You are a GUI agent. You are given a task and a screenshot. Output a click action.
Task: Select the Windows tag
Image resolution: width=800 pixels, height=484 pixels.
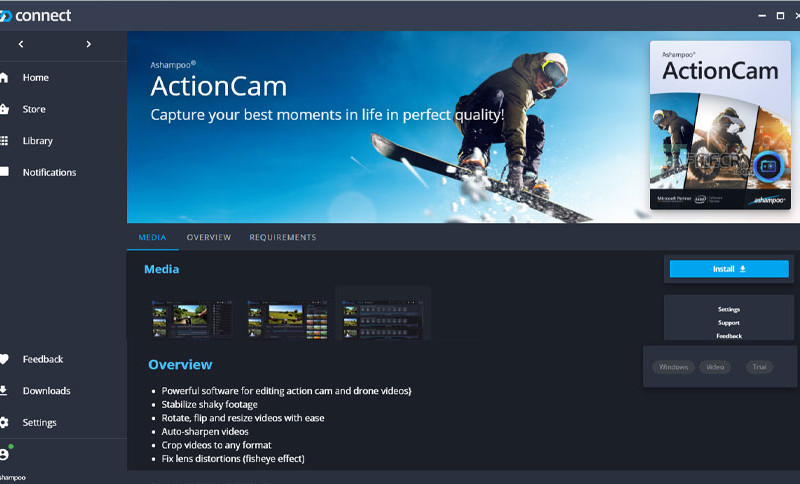point(673,367)
